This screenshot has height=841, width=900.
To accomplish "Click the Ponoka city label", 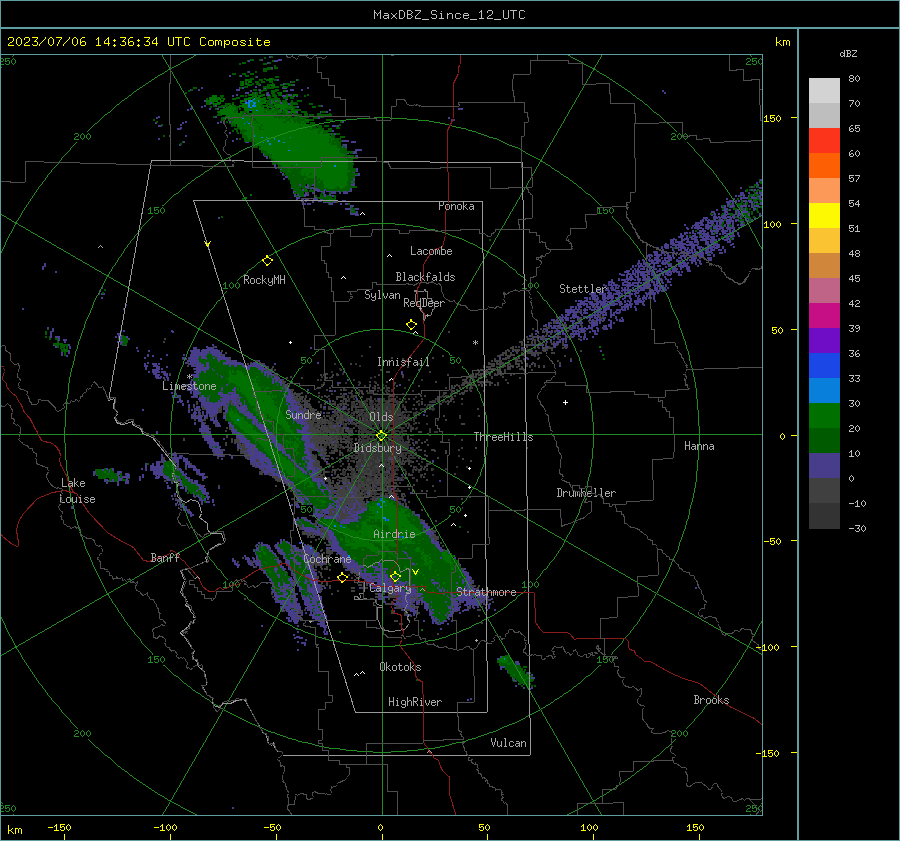I will pos(456,206).
